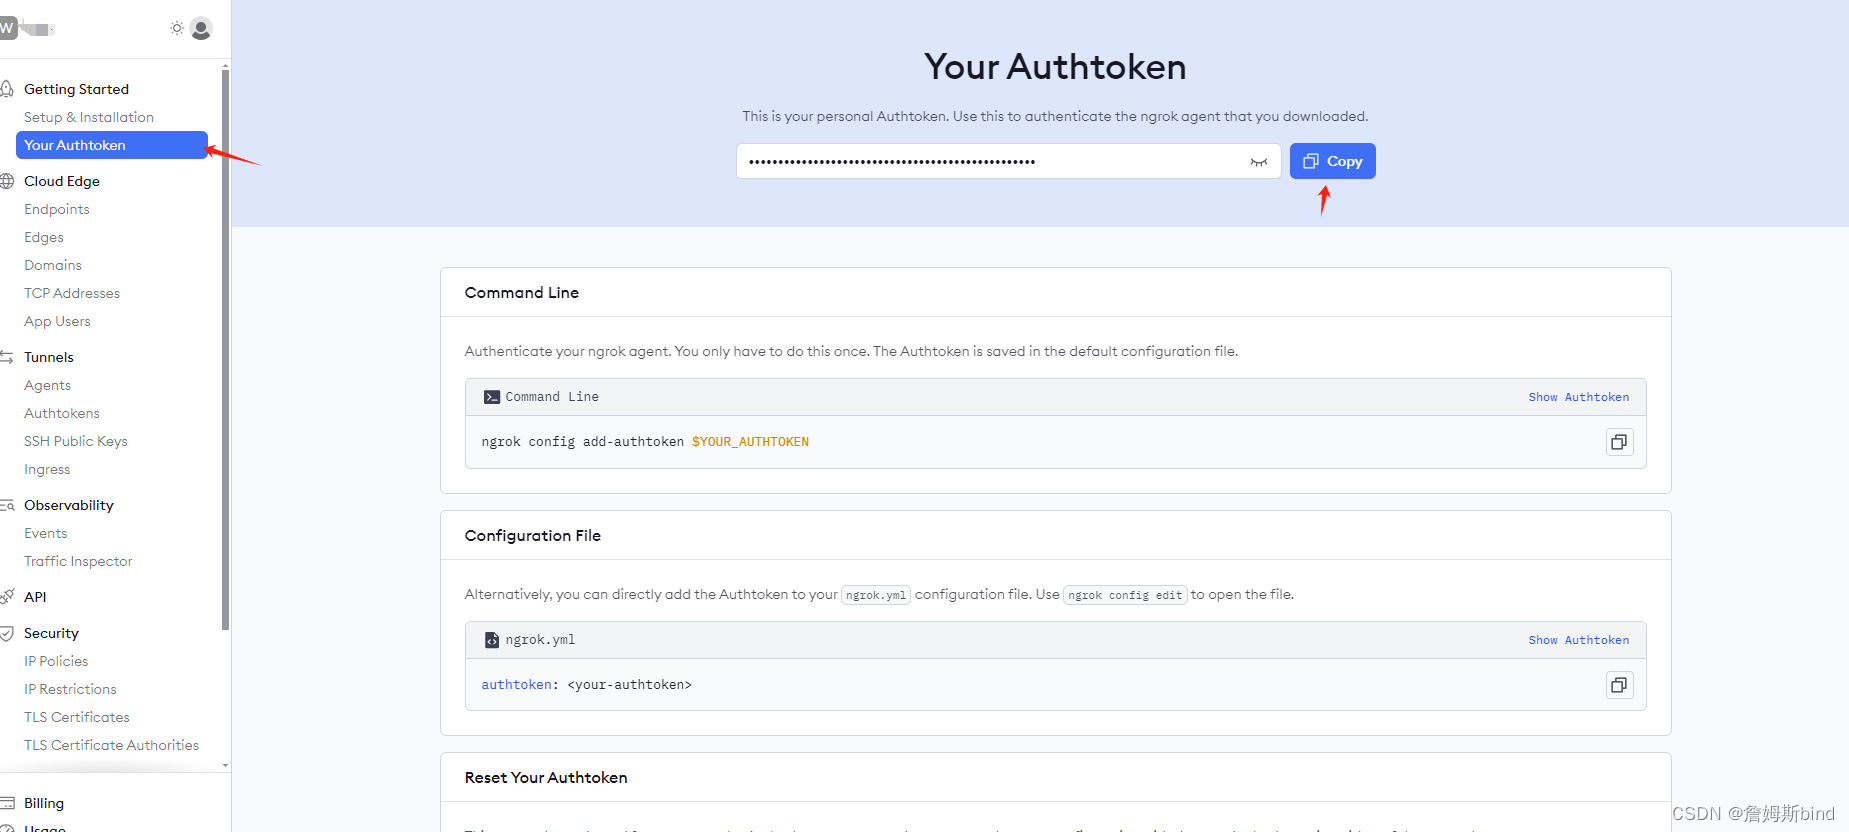Image resolution: width=1849 pixels, height=832 pixels.
Task: Show Authtoken in the ngrok.yml block
Action: [1578, 640]
